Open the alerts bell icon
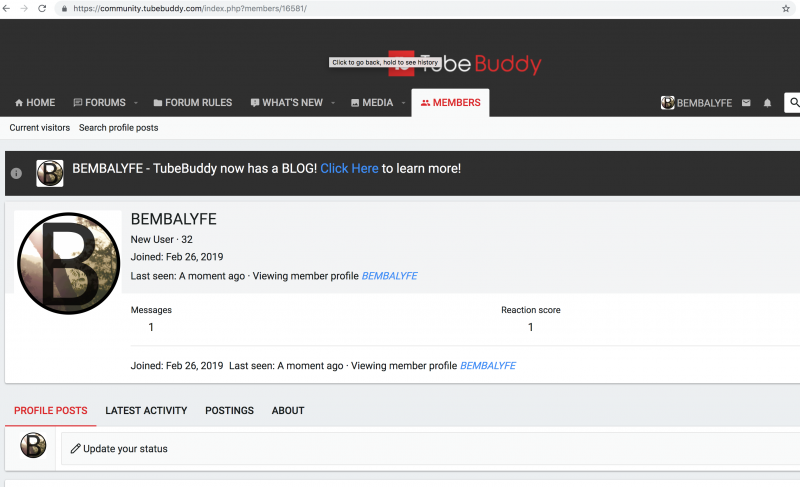Viewport: 800px width, 487px height. tap(768, 103)
